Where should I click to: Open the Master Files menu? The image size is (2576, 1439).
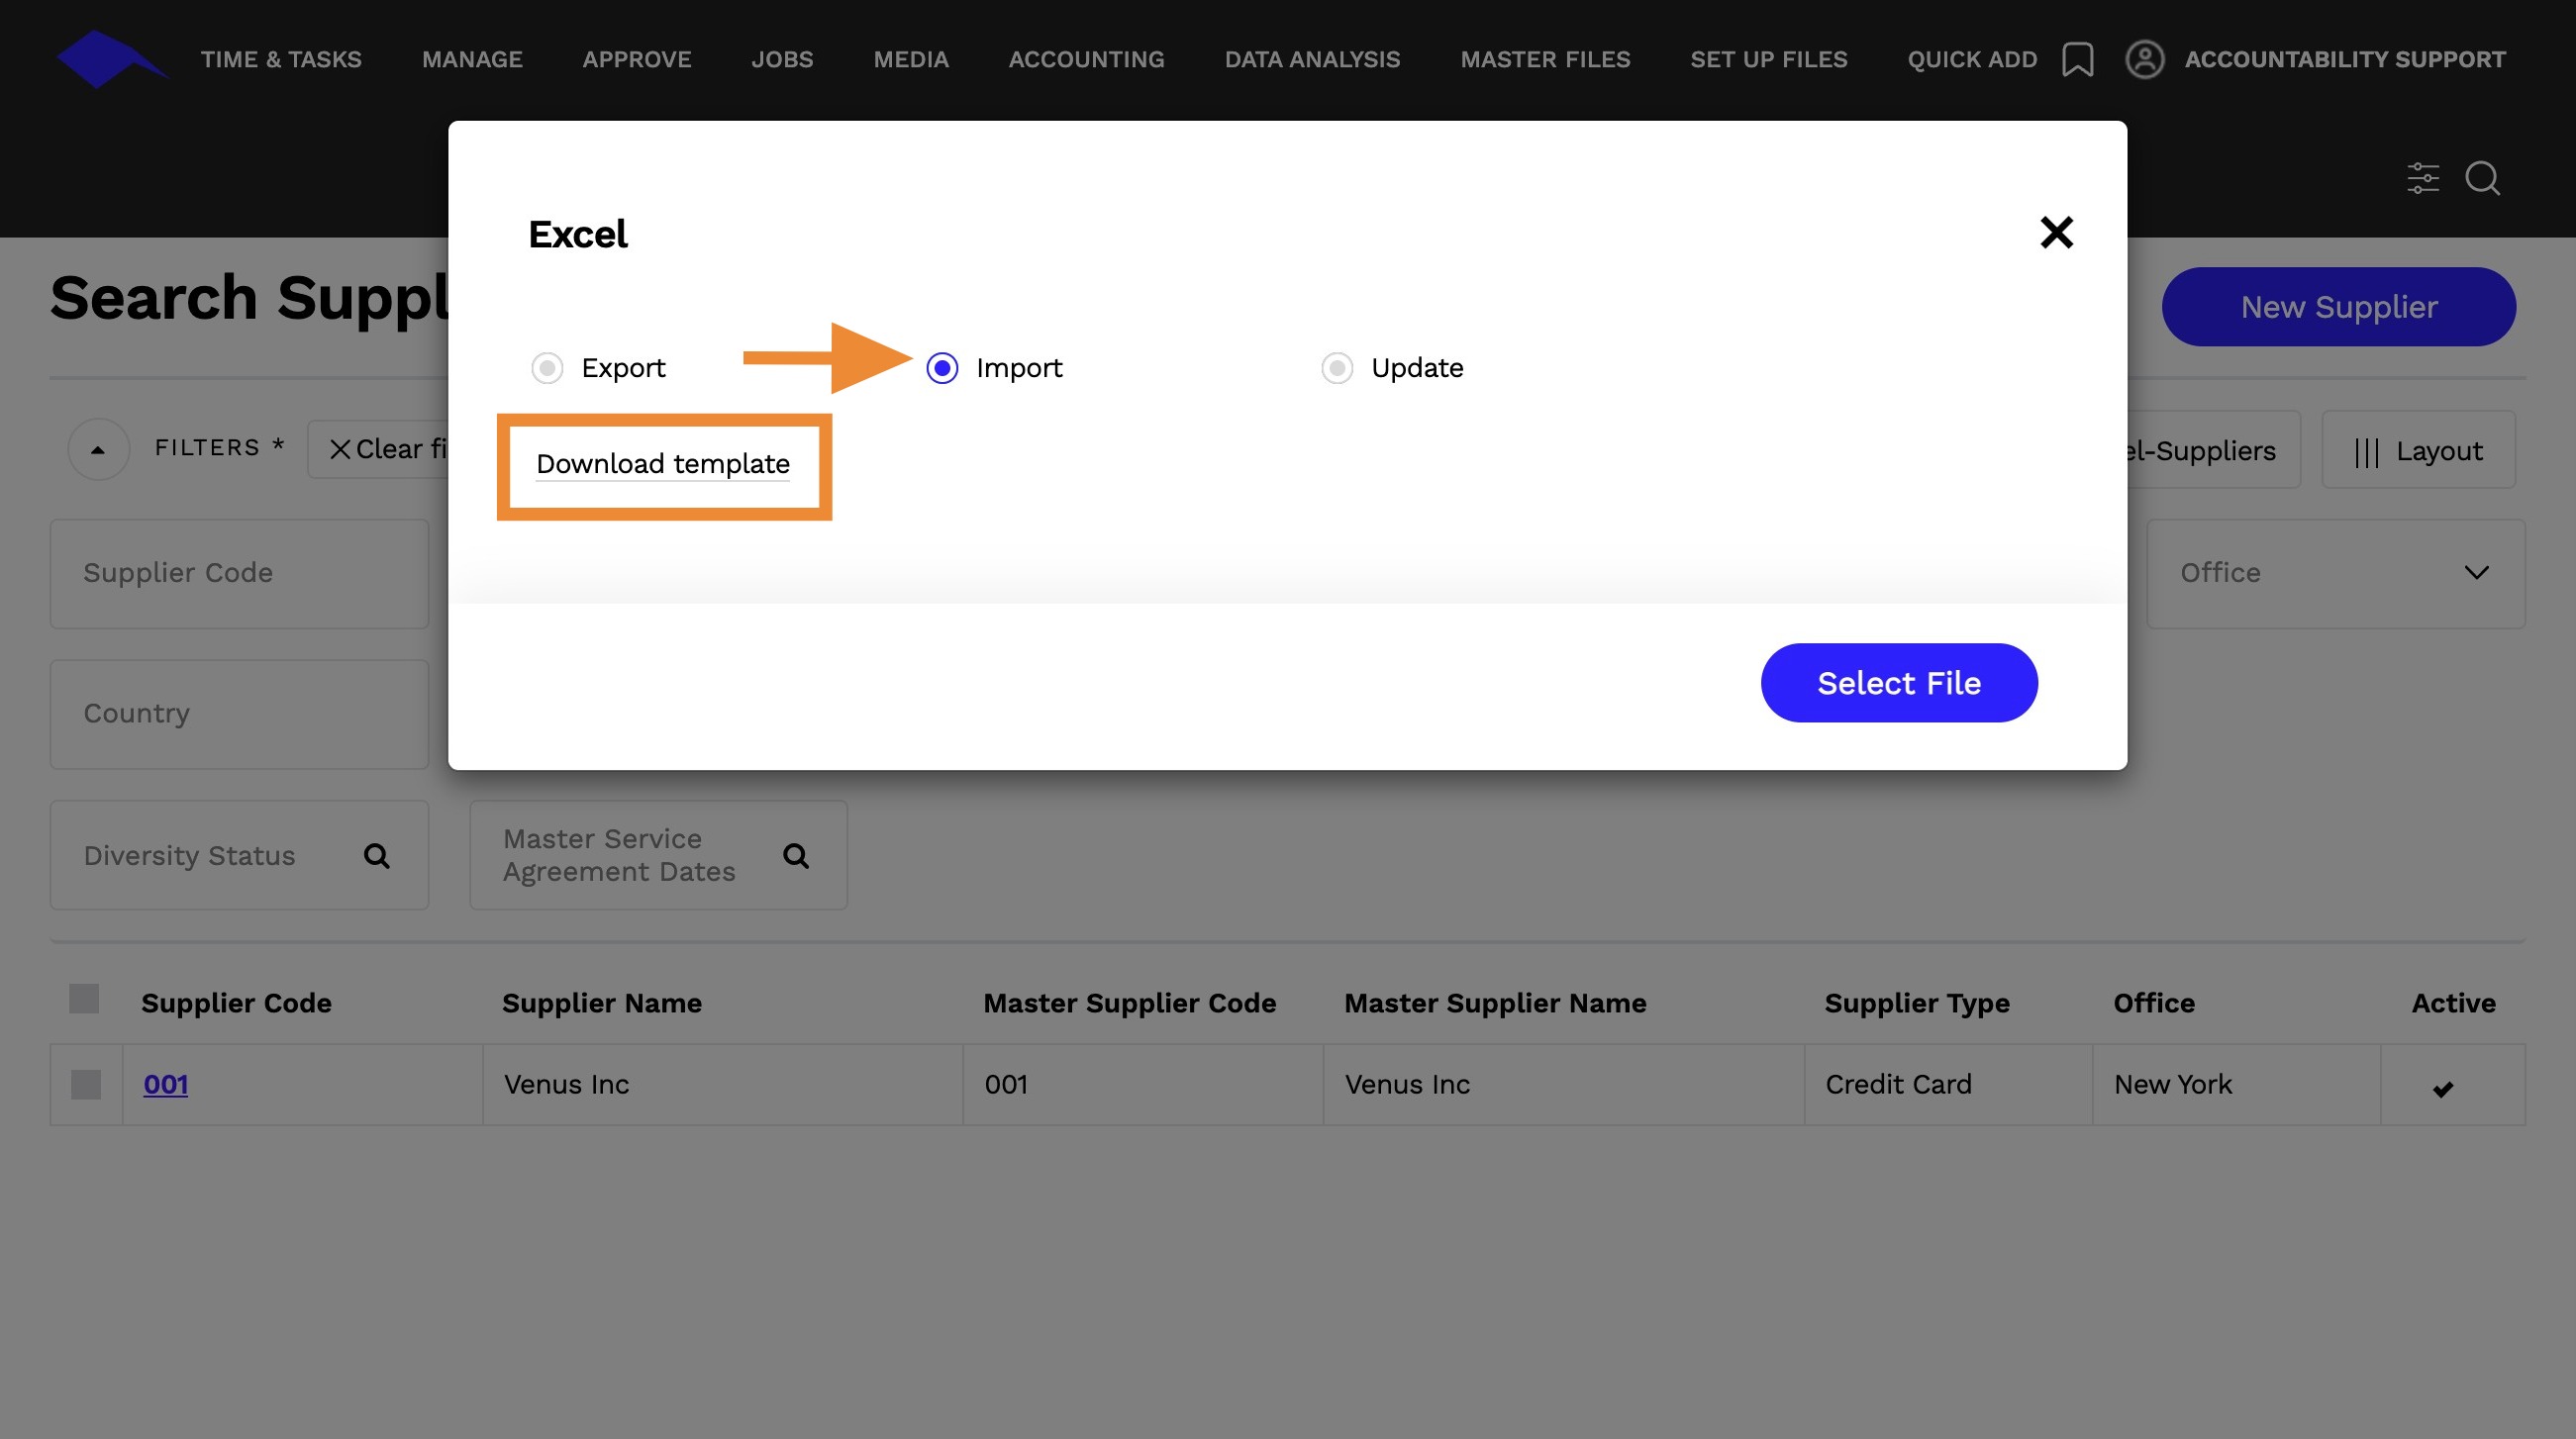(x=1545, y=59)
